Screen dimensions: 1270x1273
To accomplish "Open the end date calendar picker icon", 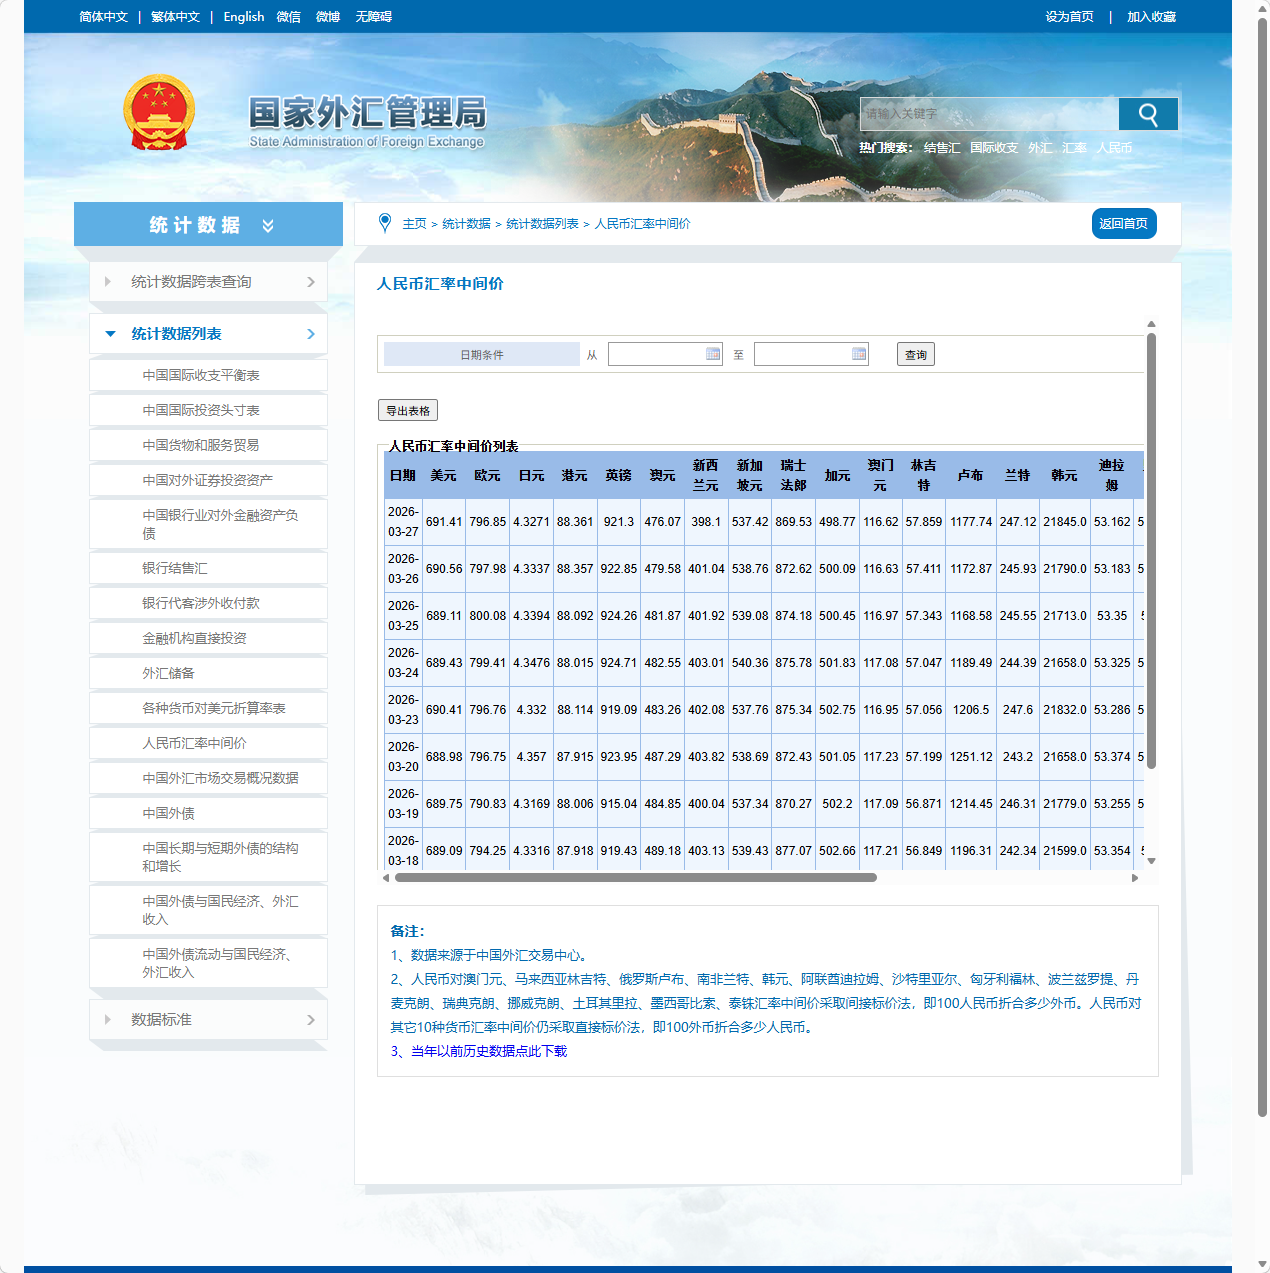I will coord(859,354).
